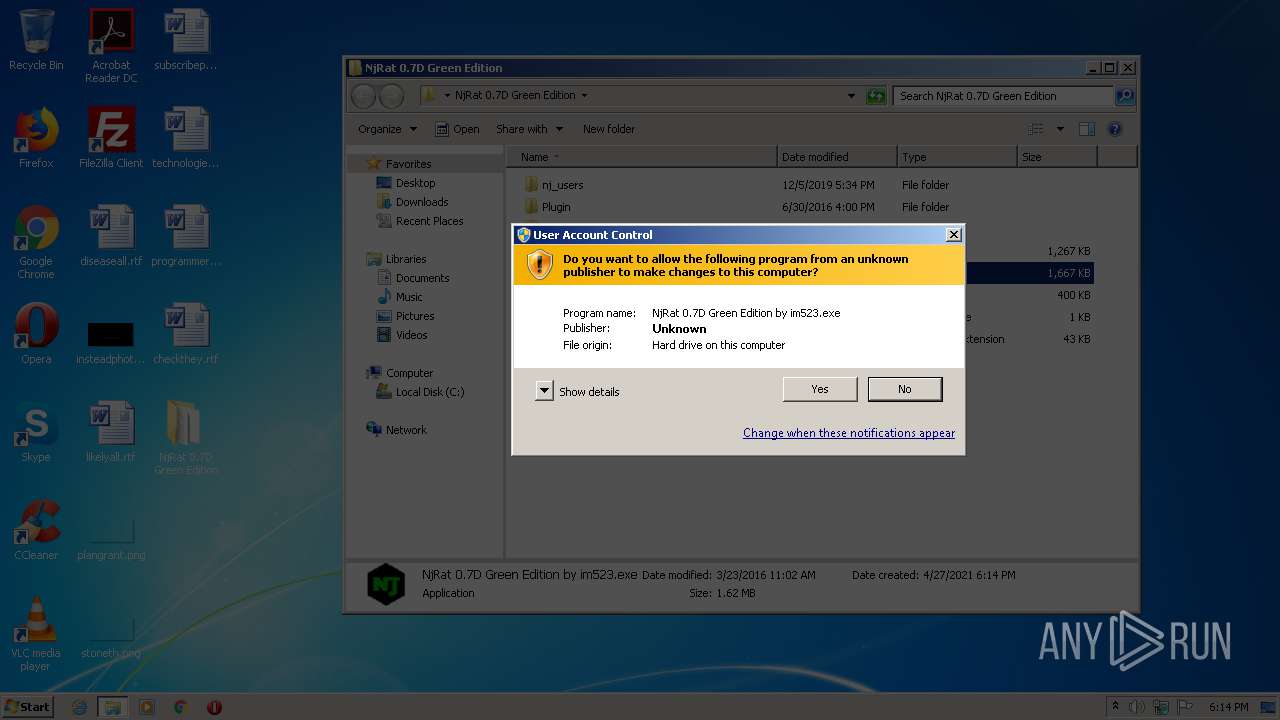The height and width of the screenshot is (720, 1280).
Task: Open Change when these notifications appear link
Action: tap(848, 433)
